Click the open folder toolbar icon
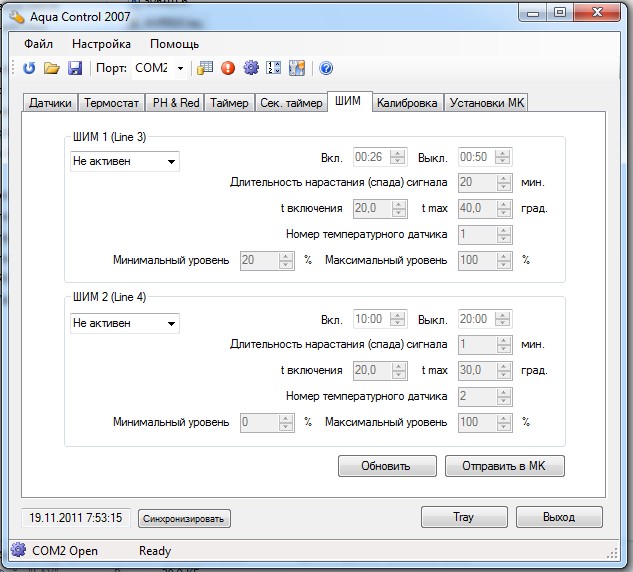The image size is (633, 572). (52, 68)
